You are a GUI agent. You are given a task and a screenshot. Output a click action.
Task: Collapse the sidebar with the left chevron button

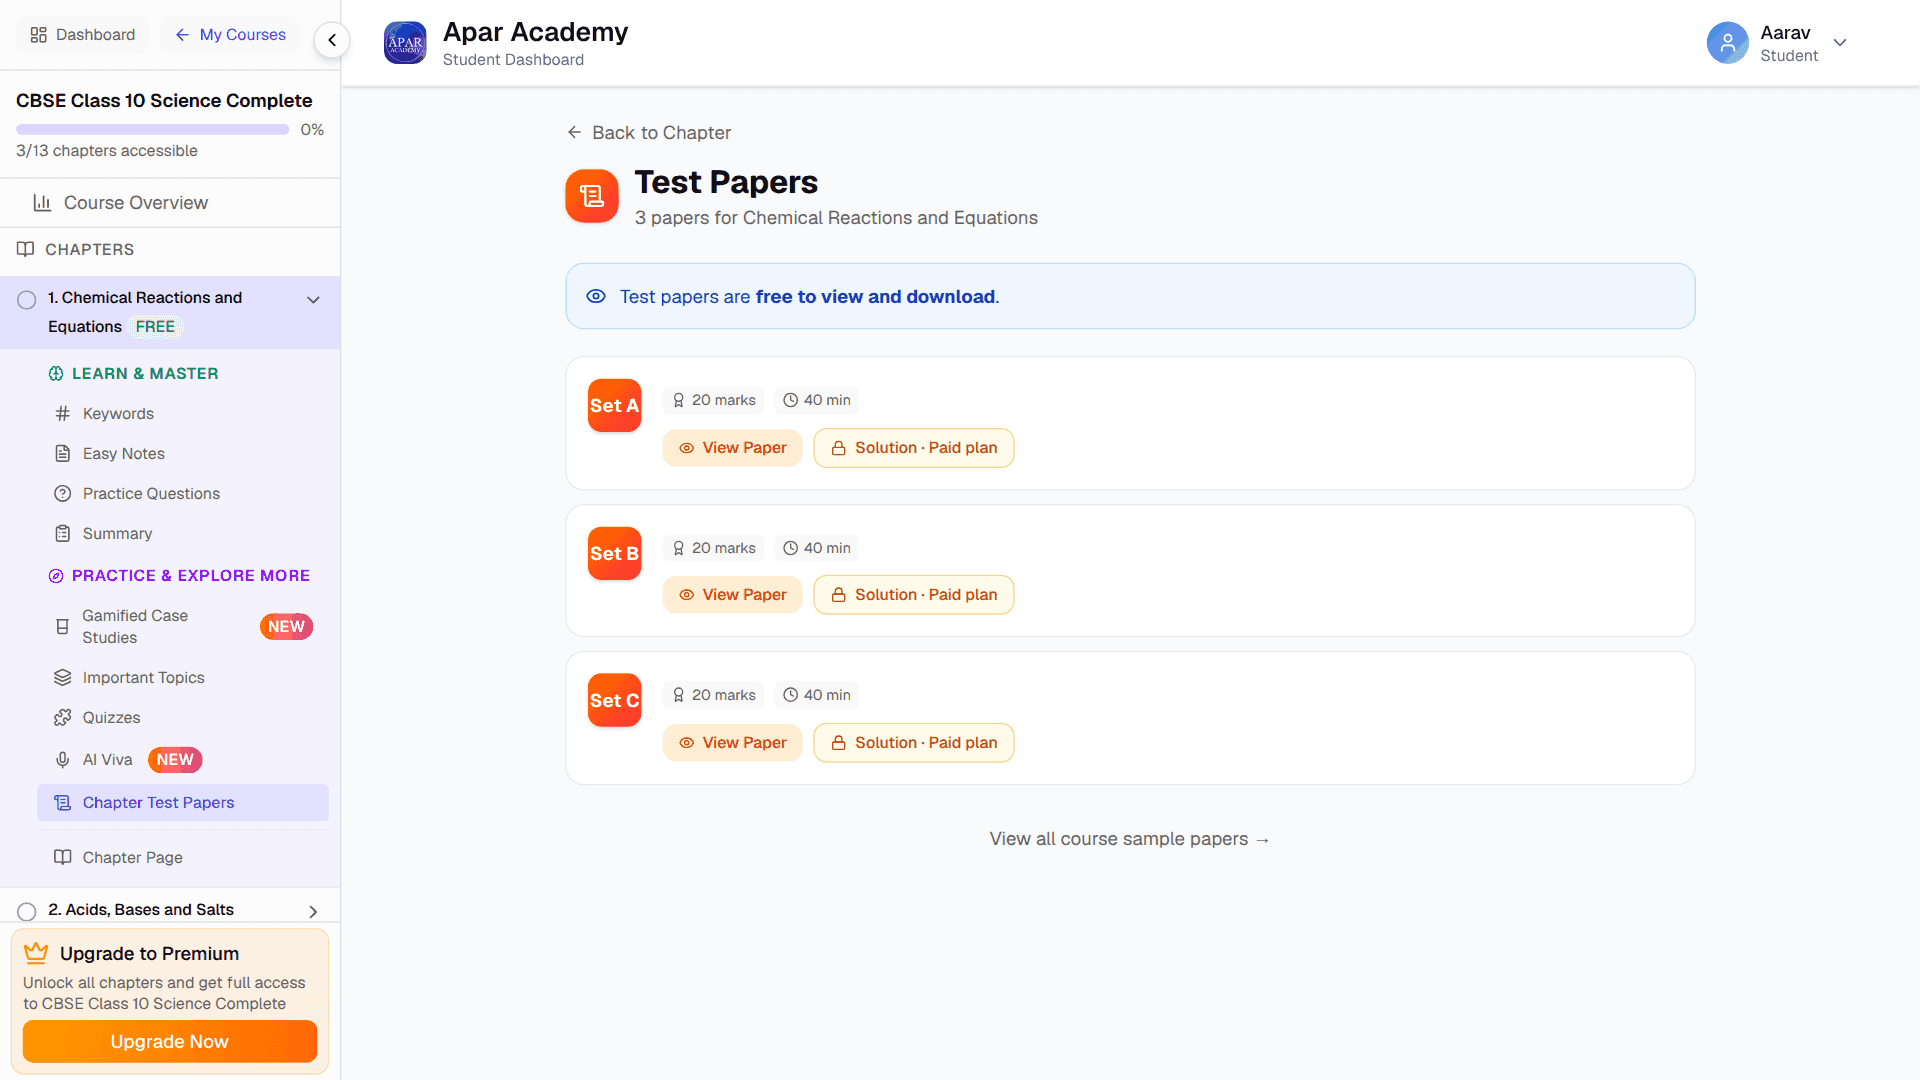[x=332, y=40]
